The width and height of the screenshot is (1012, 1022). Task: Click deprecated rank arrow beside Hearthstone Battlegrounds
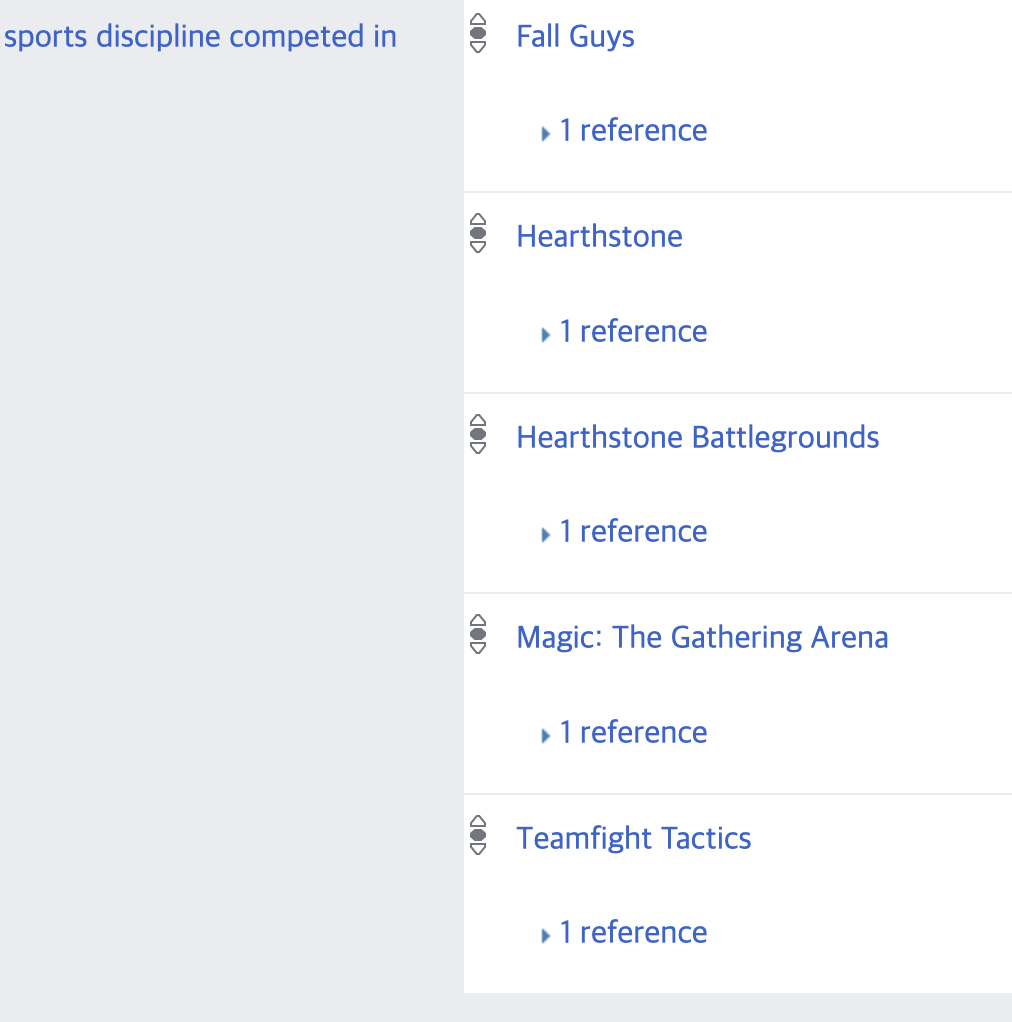point(478,448)
